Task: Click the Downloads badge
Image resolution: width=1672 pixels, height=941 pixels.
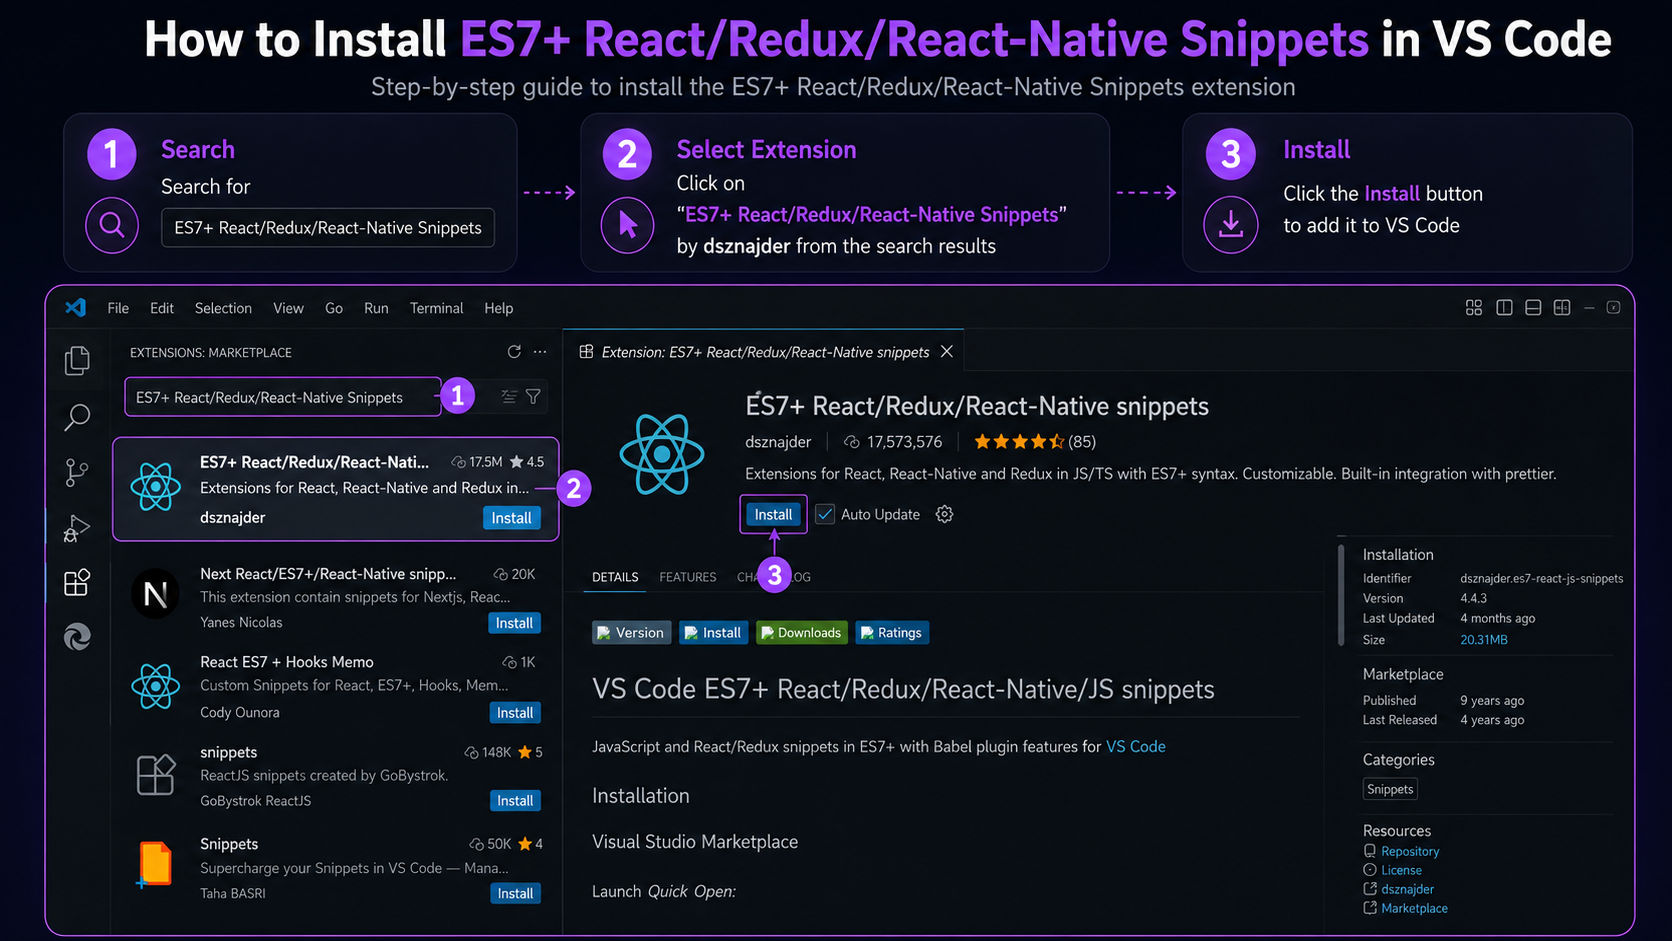Action: [x=801, y=632]
